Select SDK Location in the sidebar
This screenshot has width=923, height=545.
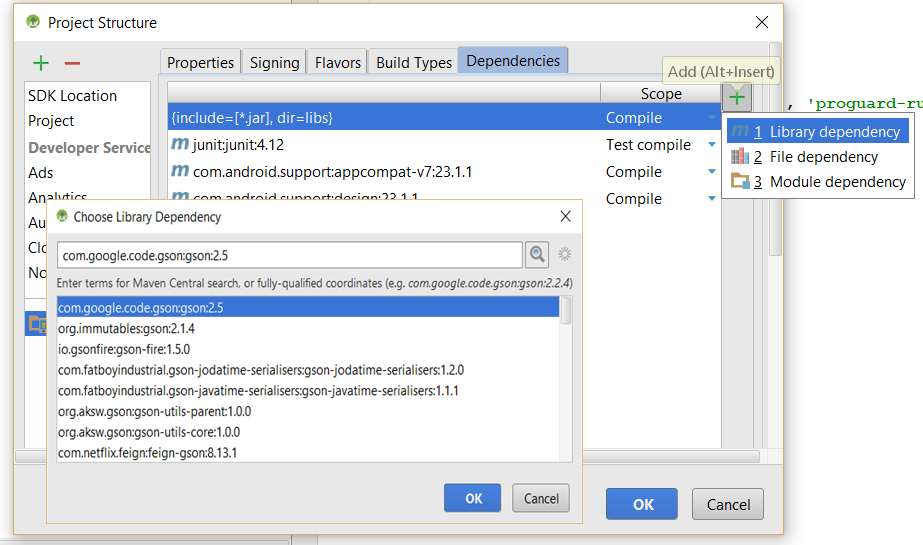click(72, 95)
